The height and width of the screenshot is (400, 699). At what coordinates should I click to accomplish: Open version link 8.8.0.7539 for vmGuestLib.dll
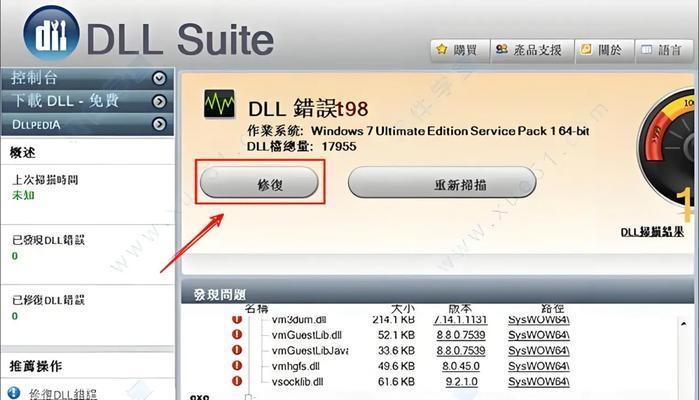pos(461,335)
